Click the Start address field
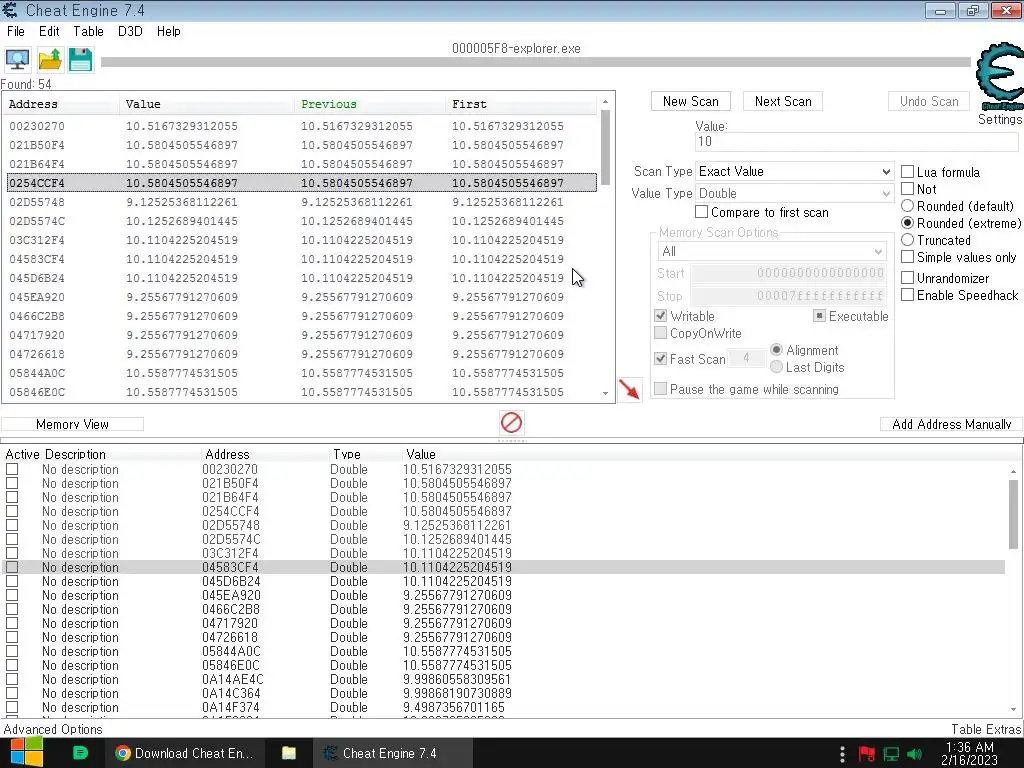The width and height of the screenshot is (1024, 768). click(788, 273)
